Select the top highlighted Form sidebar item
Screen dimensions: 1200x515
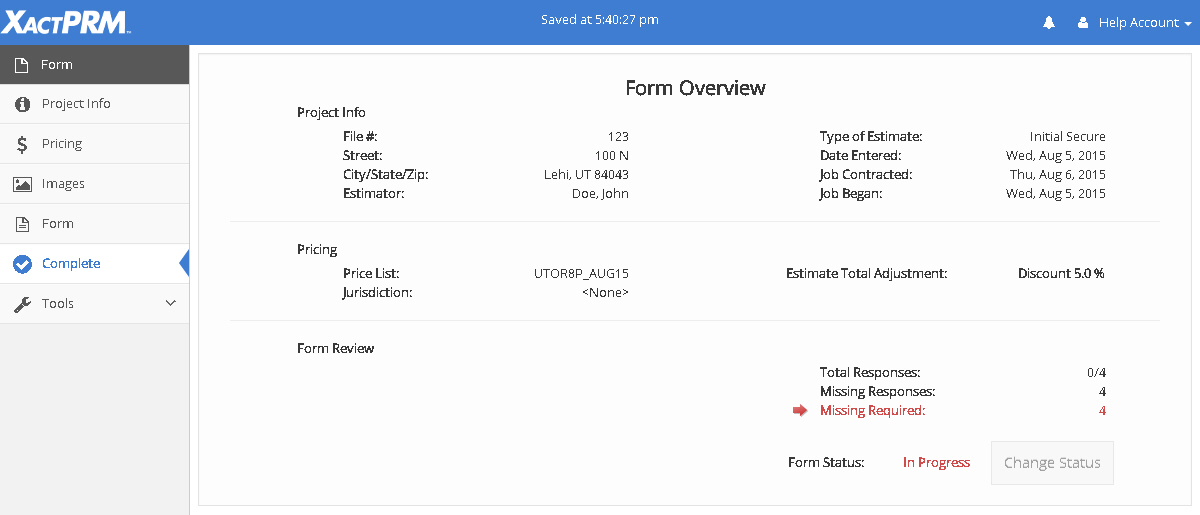pos(94,65)
